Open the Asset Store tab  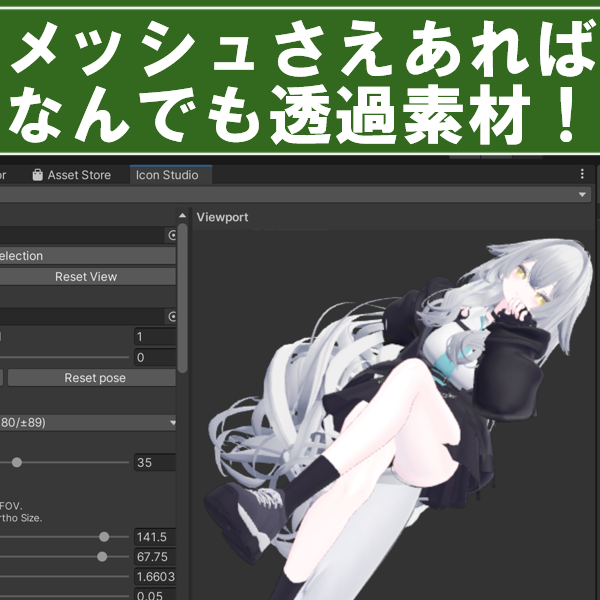72,175
